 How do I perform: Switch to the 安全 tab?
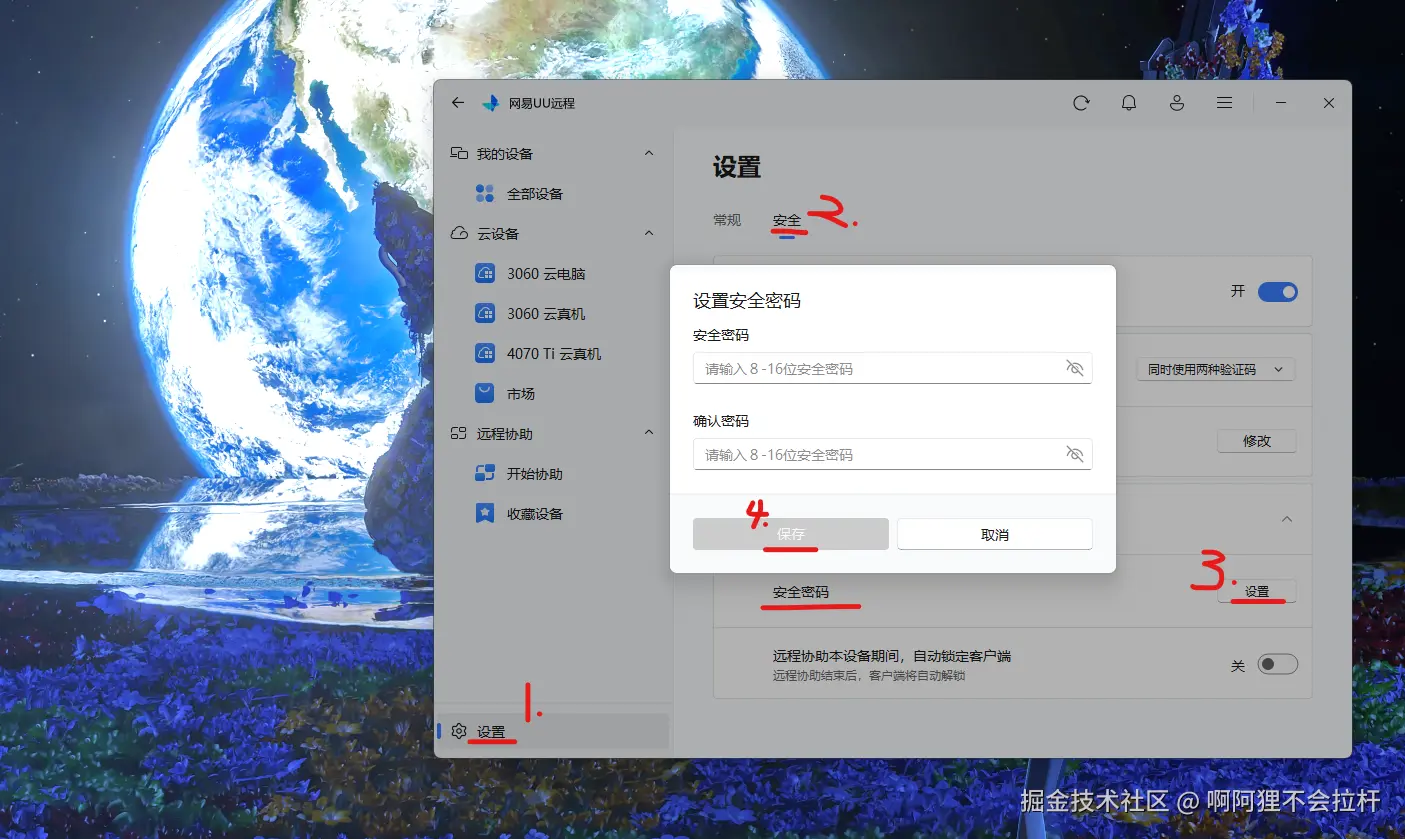787,220
